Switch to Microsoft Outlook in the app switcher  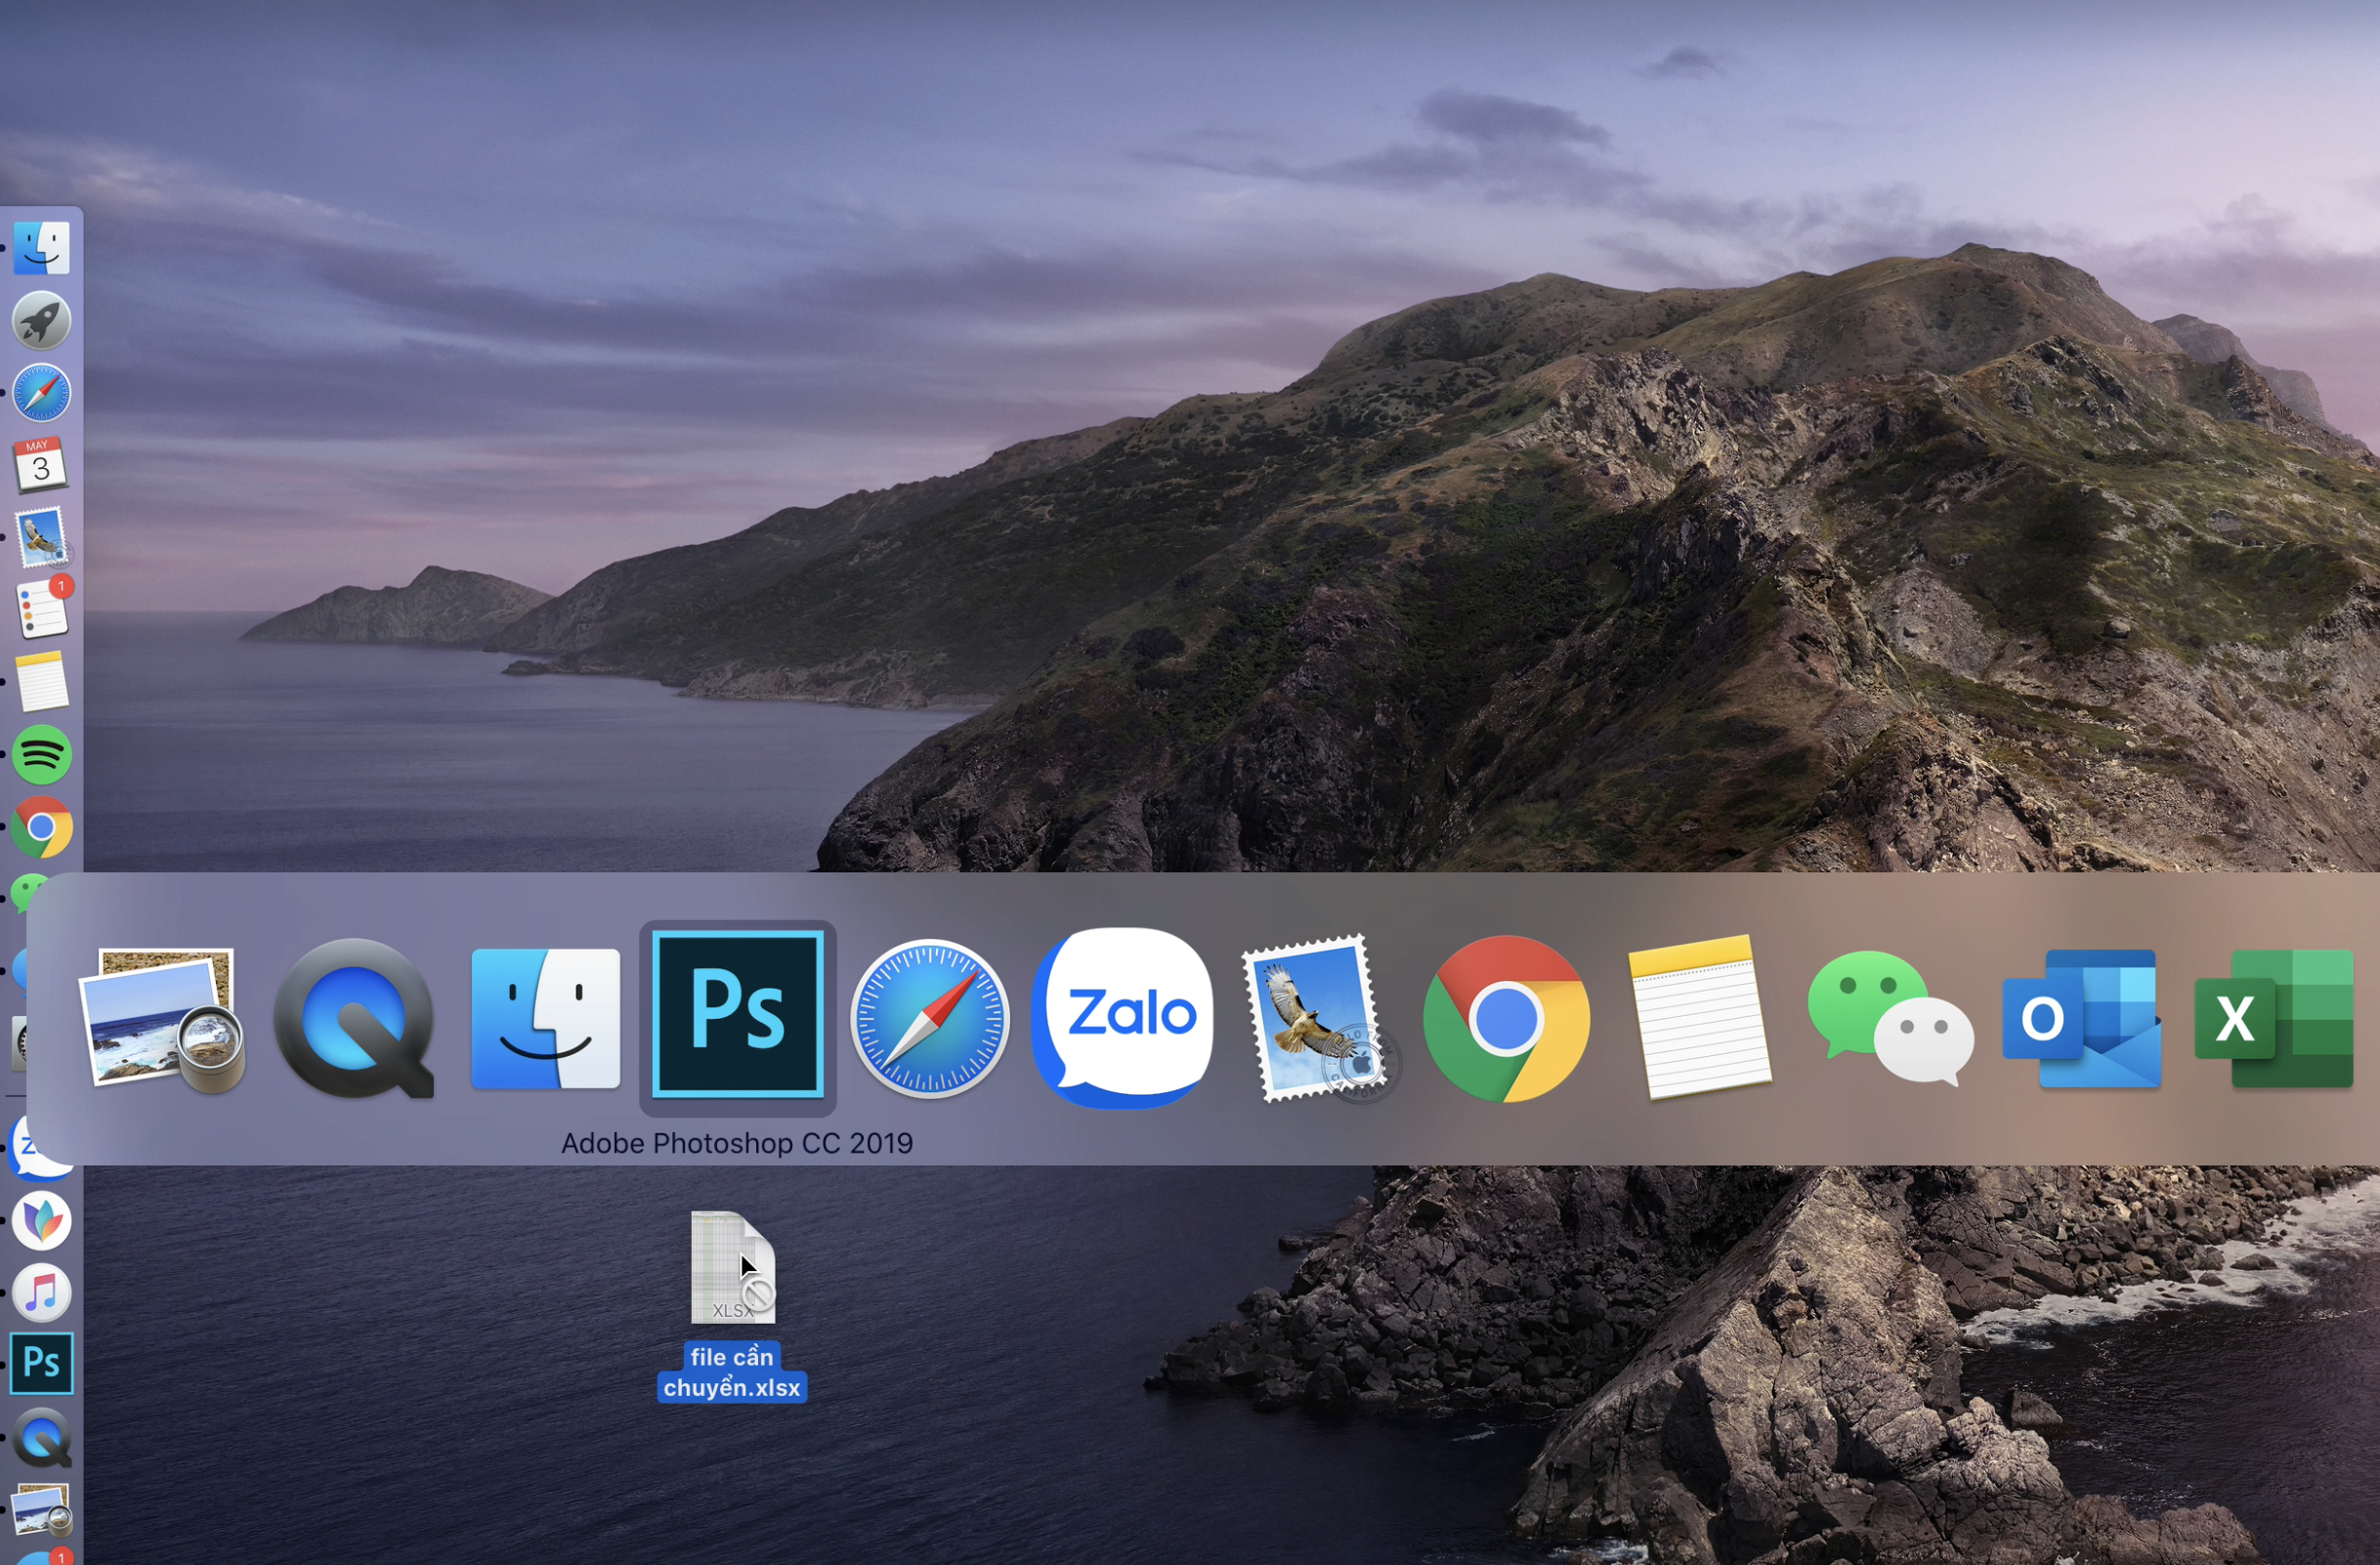(2082, 1019)
